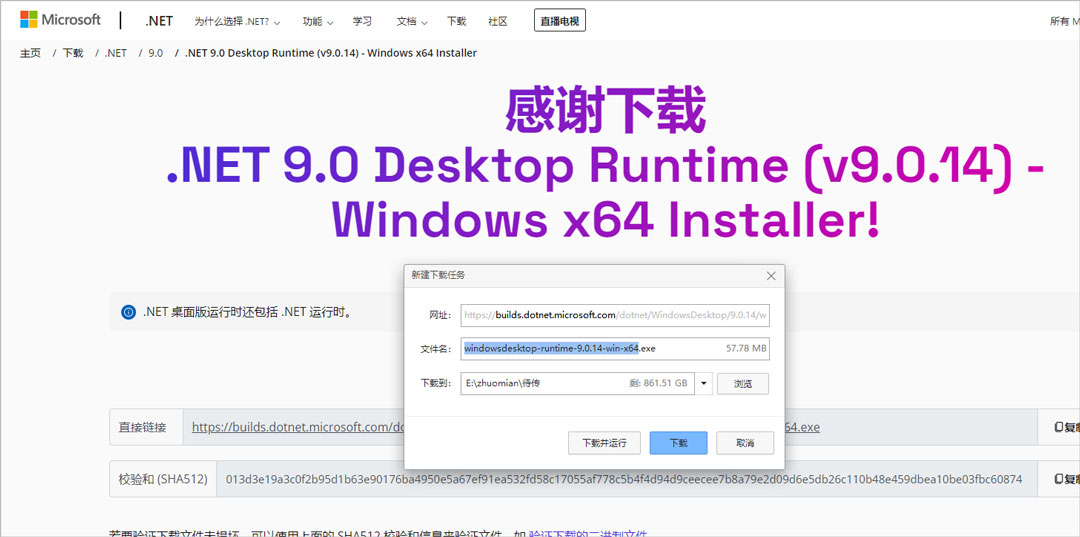Click the blue info icon beside .NET 桌面版
The width and height of the screenshot is (1080, 537).
click(x=128, y=313)
